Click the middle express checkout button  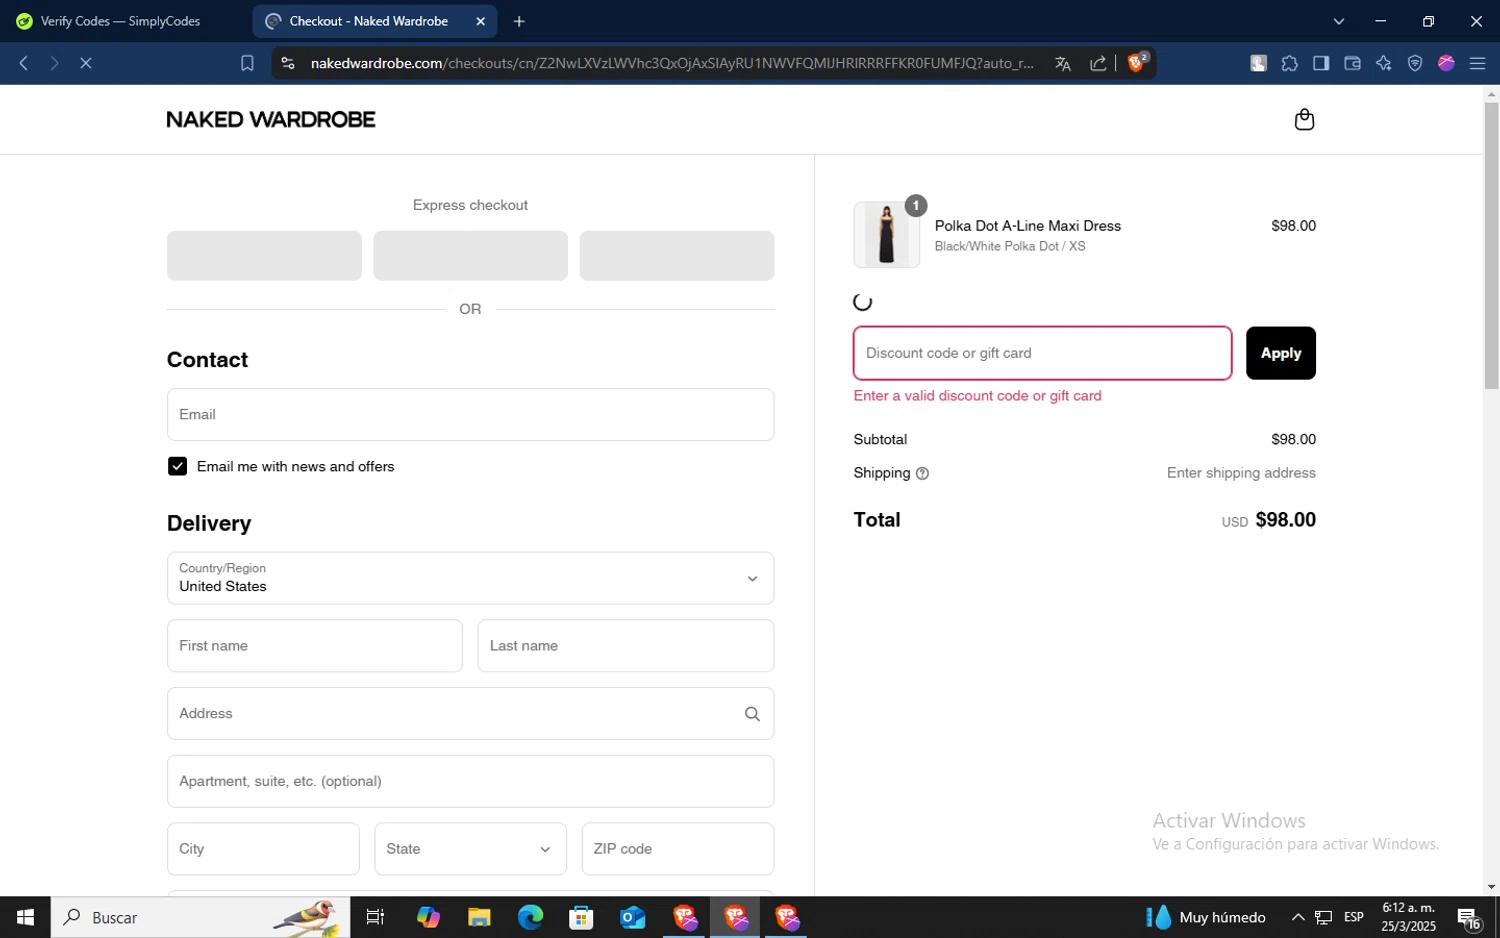470,256
